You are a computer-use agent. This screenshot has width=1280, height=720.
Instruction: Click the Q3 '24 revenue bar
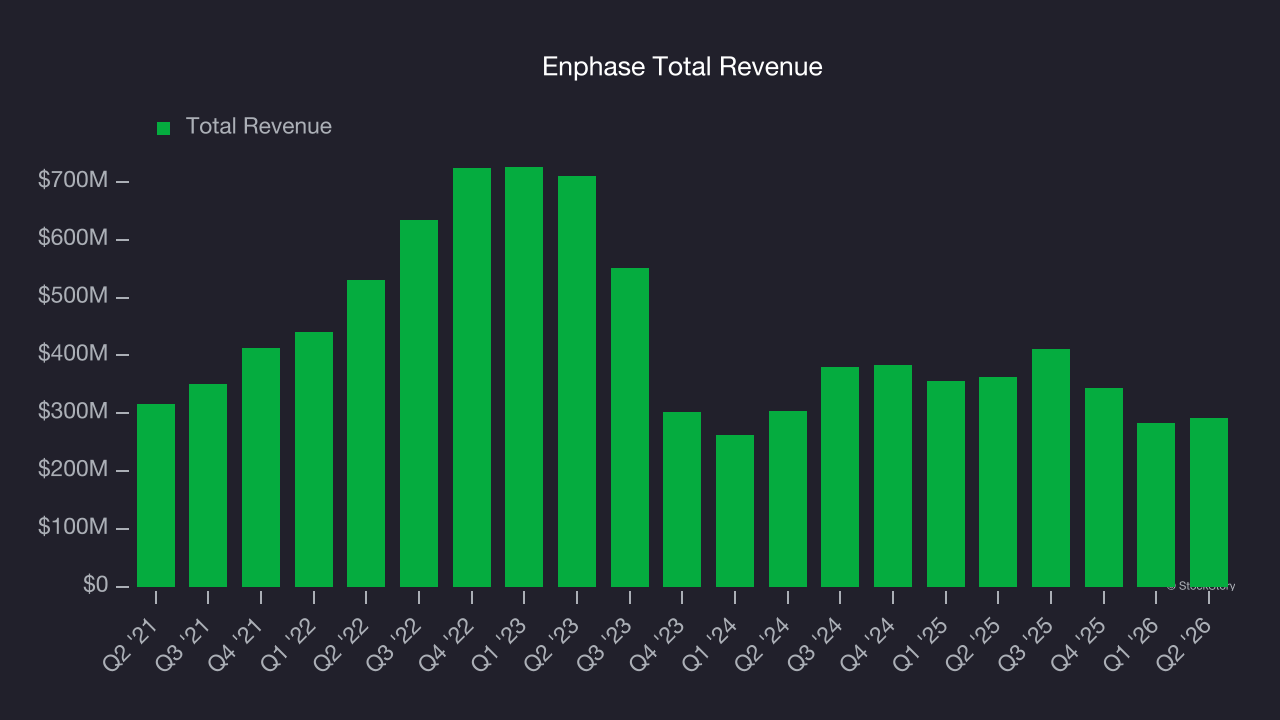point(840,477)
